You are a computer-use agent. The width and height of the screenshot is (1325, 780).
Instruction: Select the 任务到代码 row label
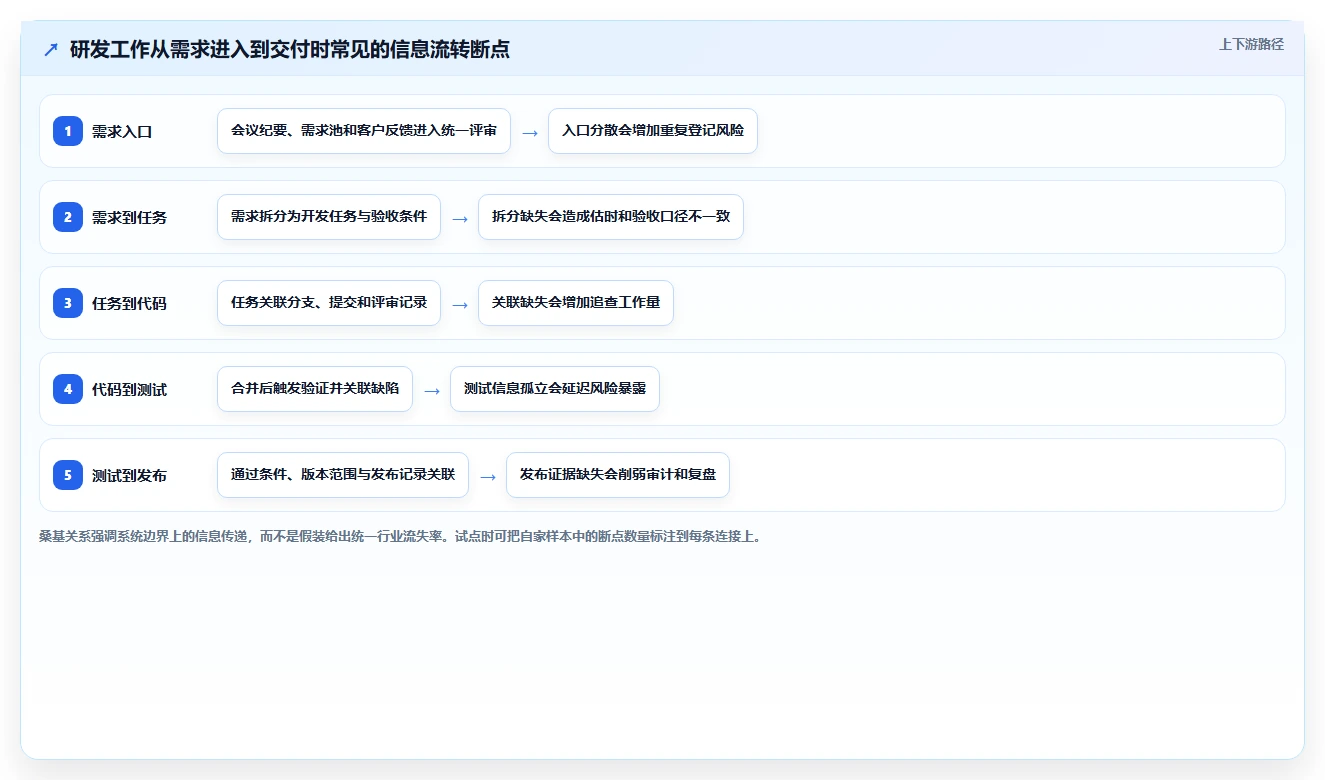(x=129, y=303)
